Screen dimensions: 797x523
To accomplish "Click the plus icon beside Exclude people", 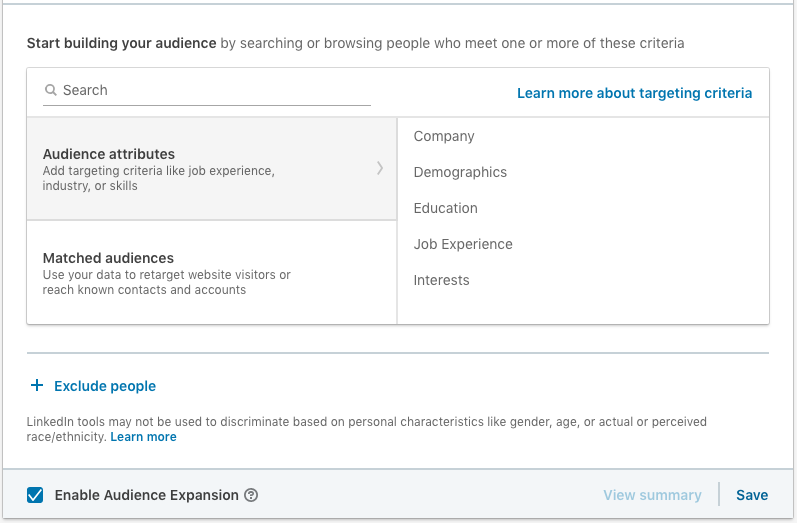I will click(37, 386).
